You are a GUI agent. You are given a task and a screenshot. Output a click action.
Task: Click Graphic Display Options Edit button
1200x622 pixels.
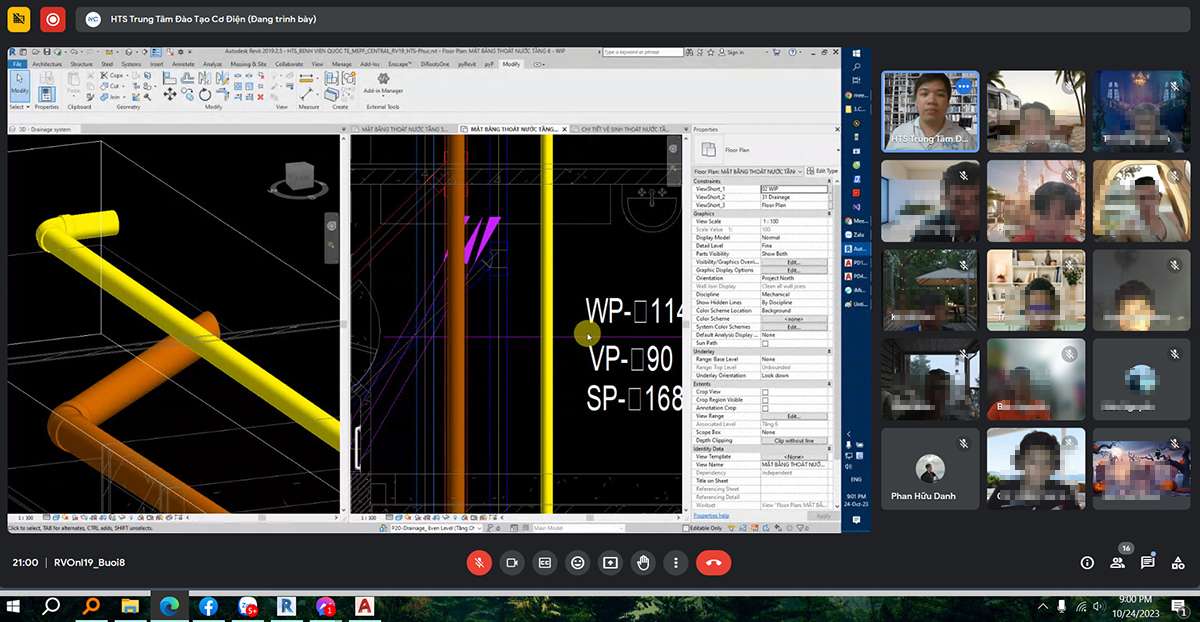(794, 270)
